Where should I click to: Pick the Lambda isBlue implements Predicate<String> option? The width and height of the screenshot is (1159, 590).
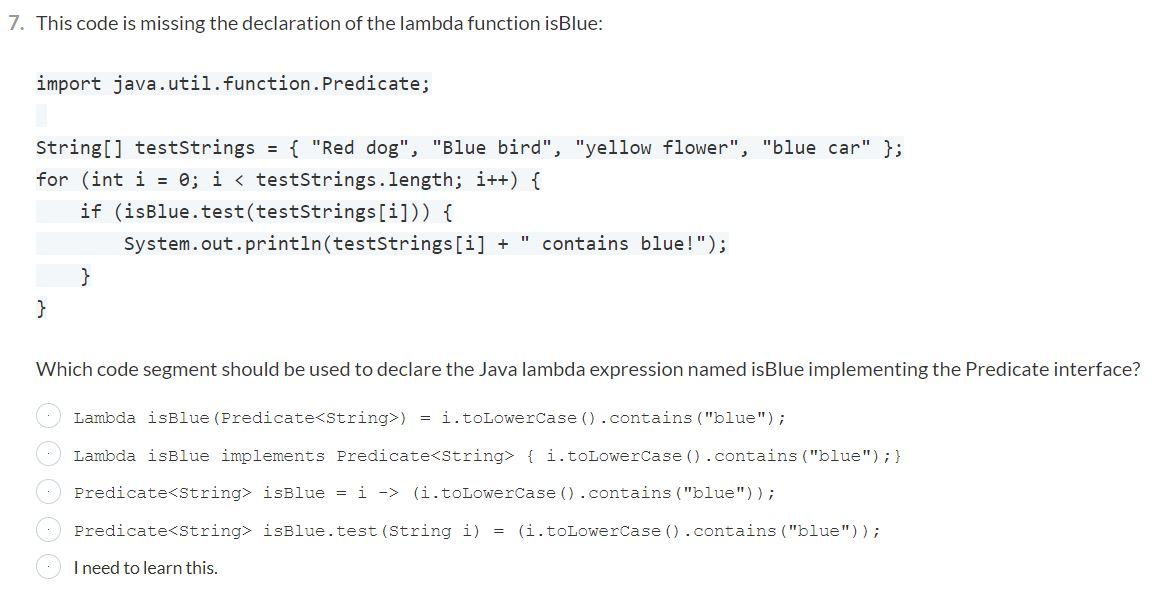tap(48, 455)
